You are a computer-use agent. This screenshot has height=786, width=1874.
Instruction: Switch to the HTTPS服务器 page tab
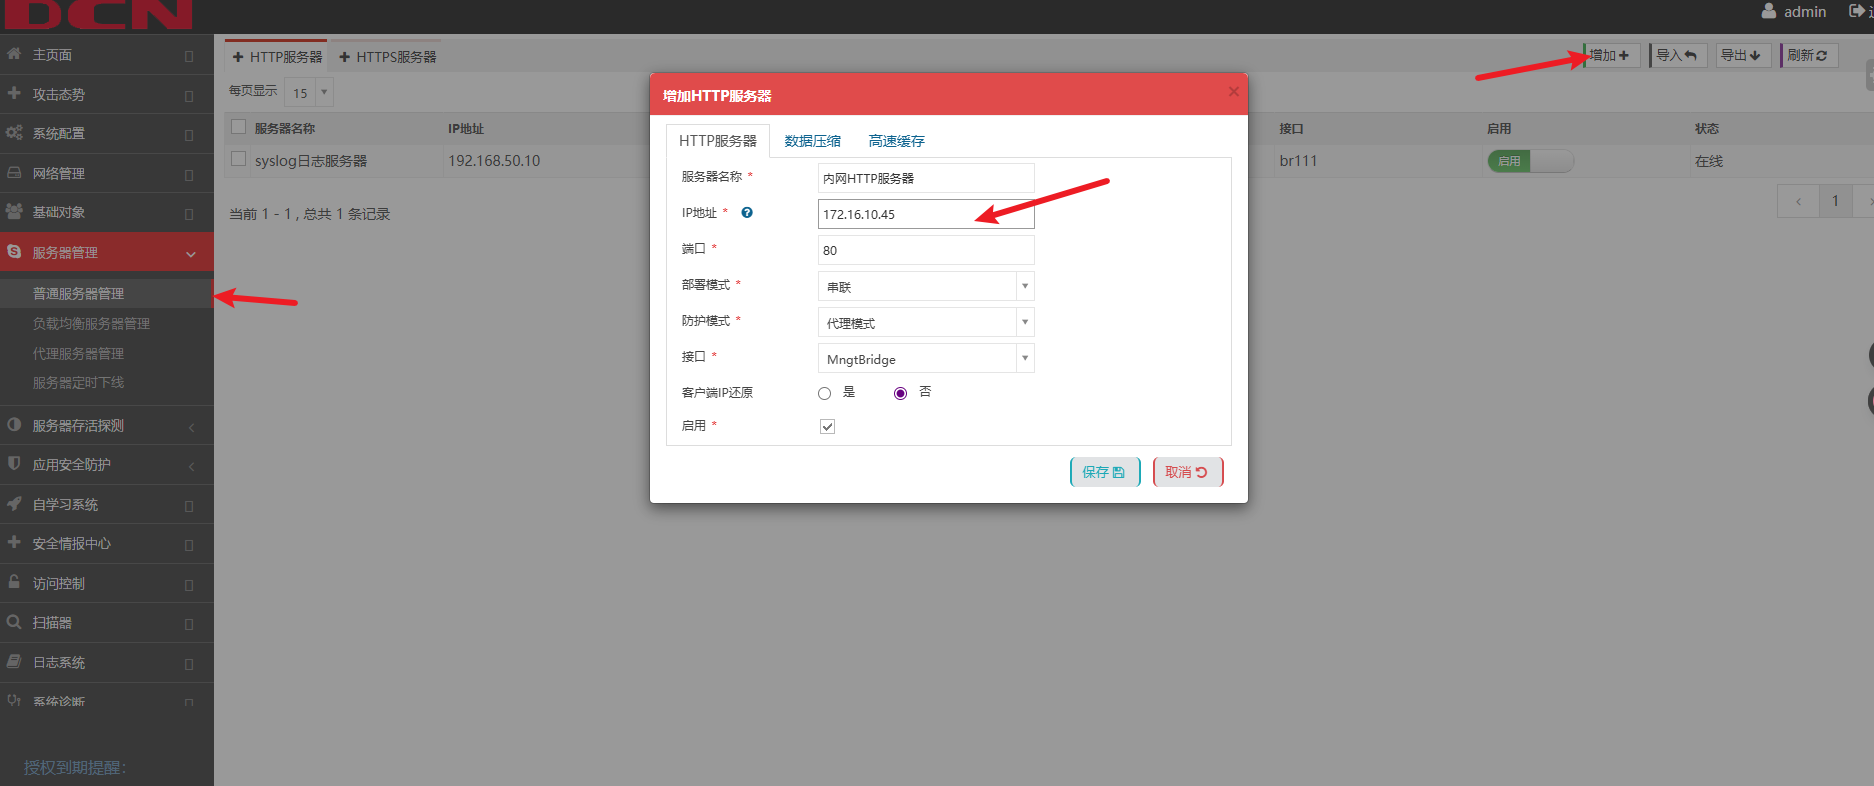tap(388, 57)
